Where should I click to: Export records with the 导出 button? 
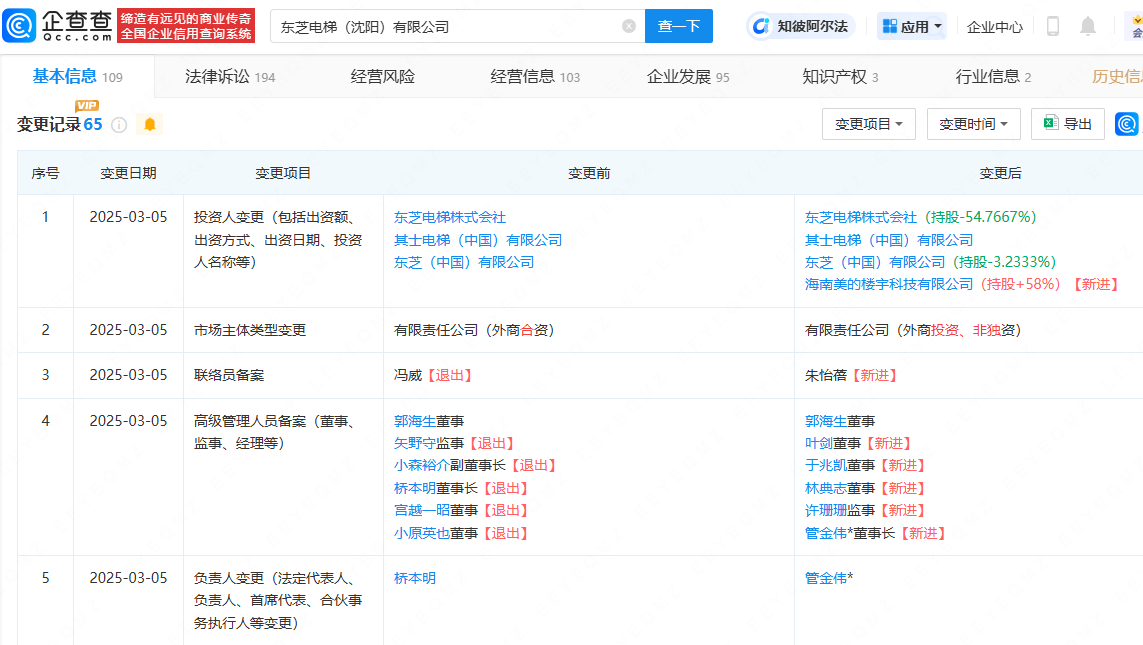(1067, 124)
